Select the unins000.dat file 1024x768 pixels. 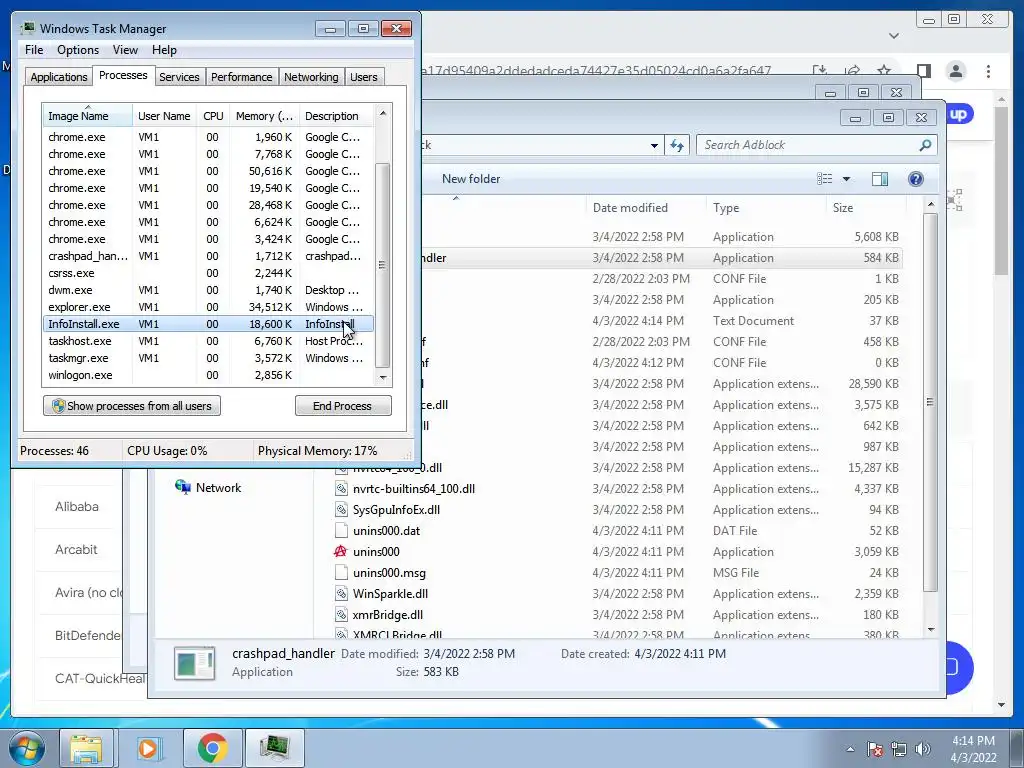[386, 530]
